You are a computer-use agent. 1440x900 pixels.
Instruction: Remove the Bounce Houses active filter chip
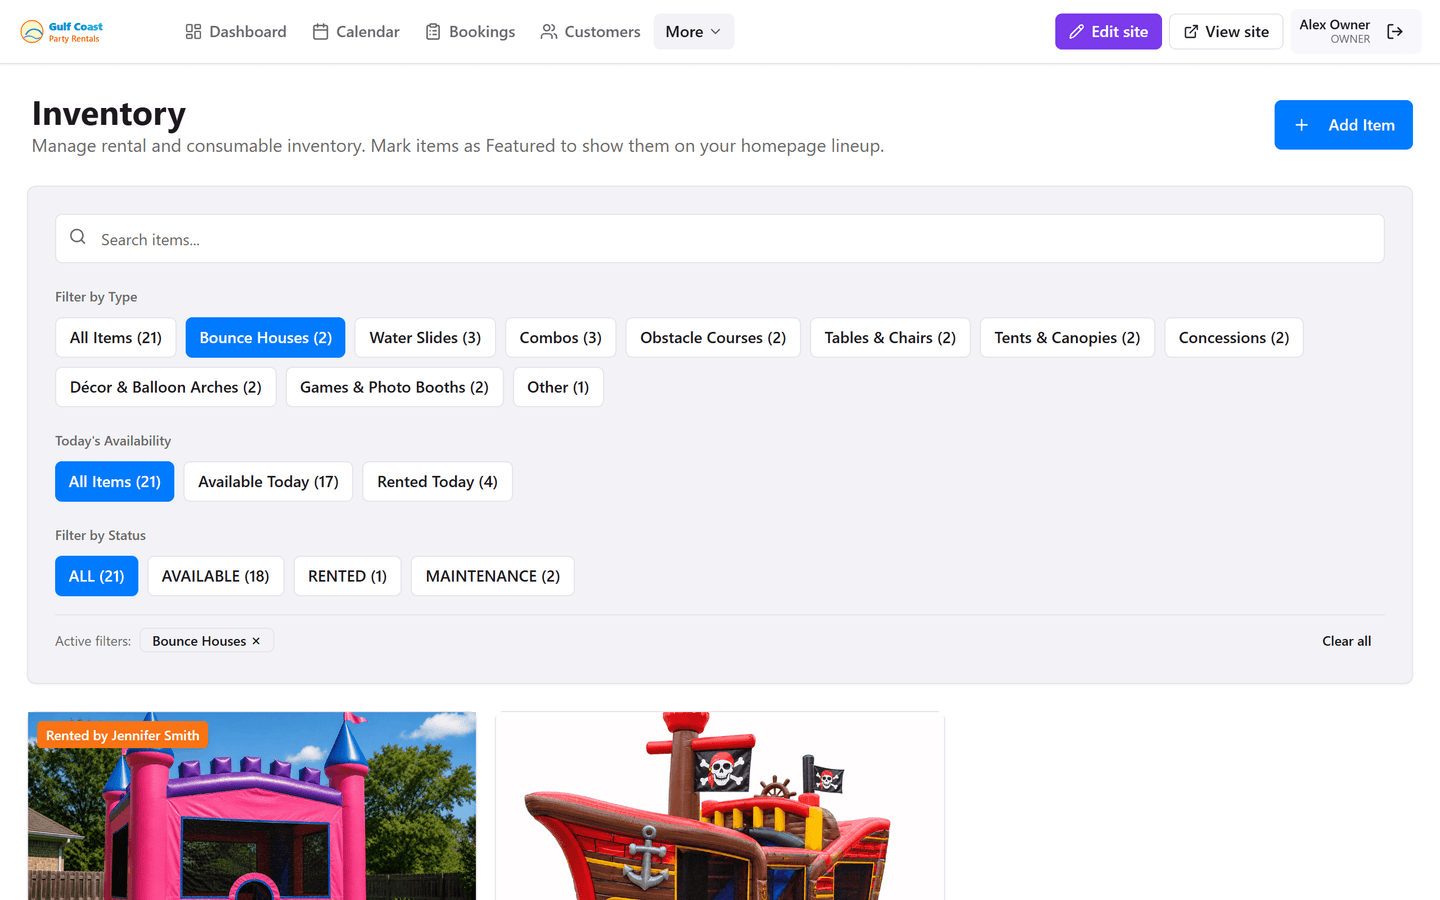(x=256, y=641)
